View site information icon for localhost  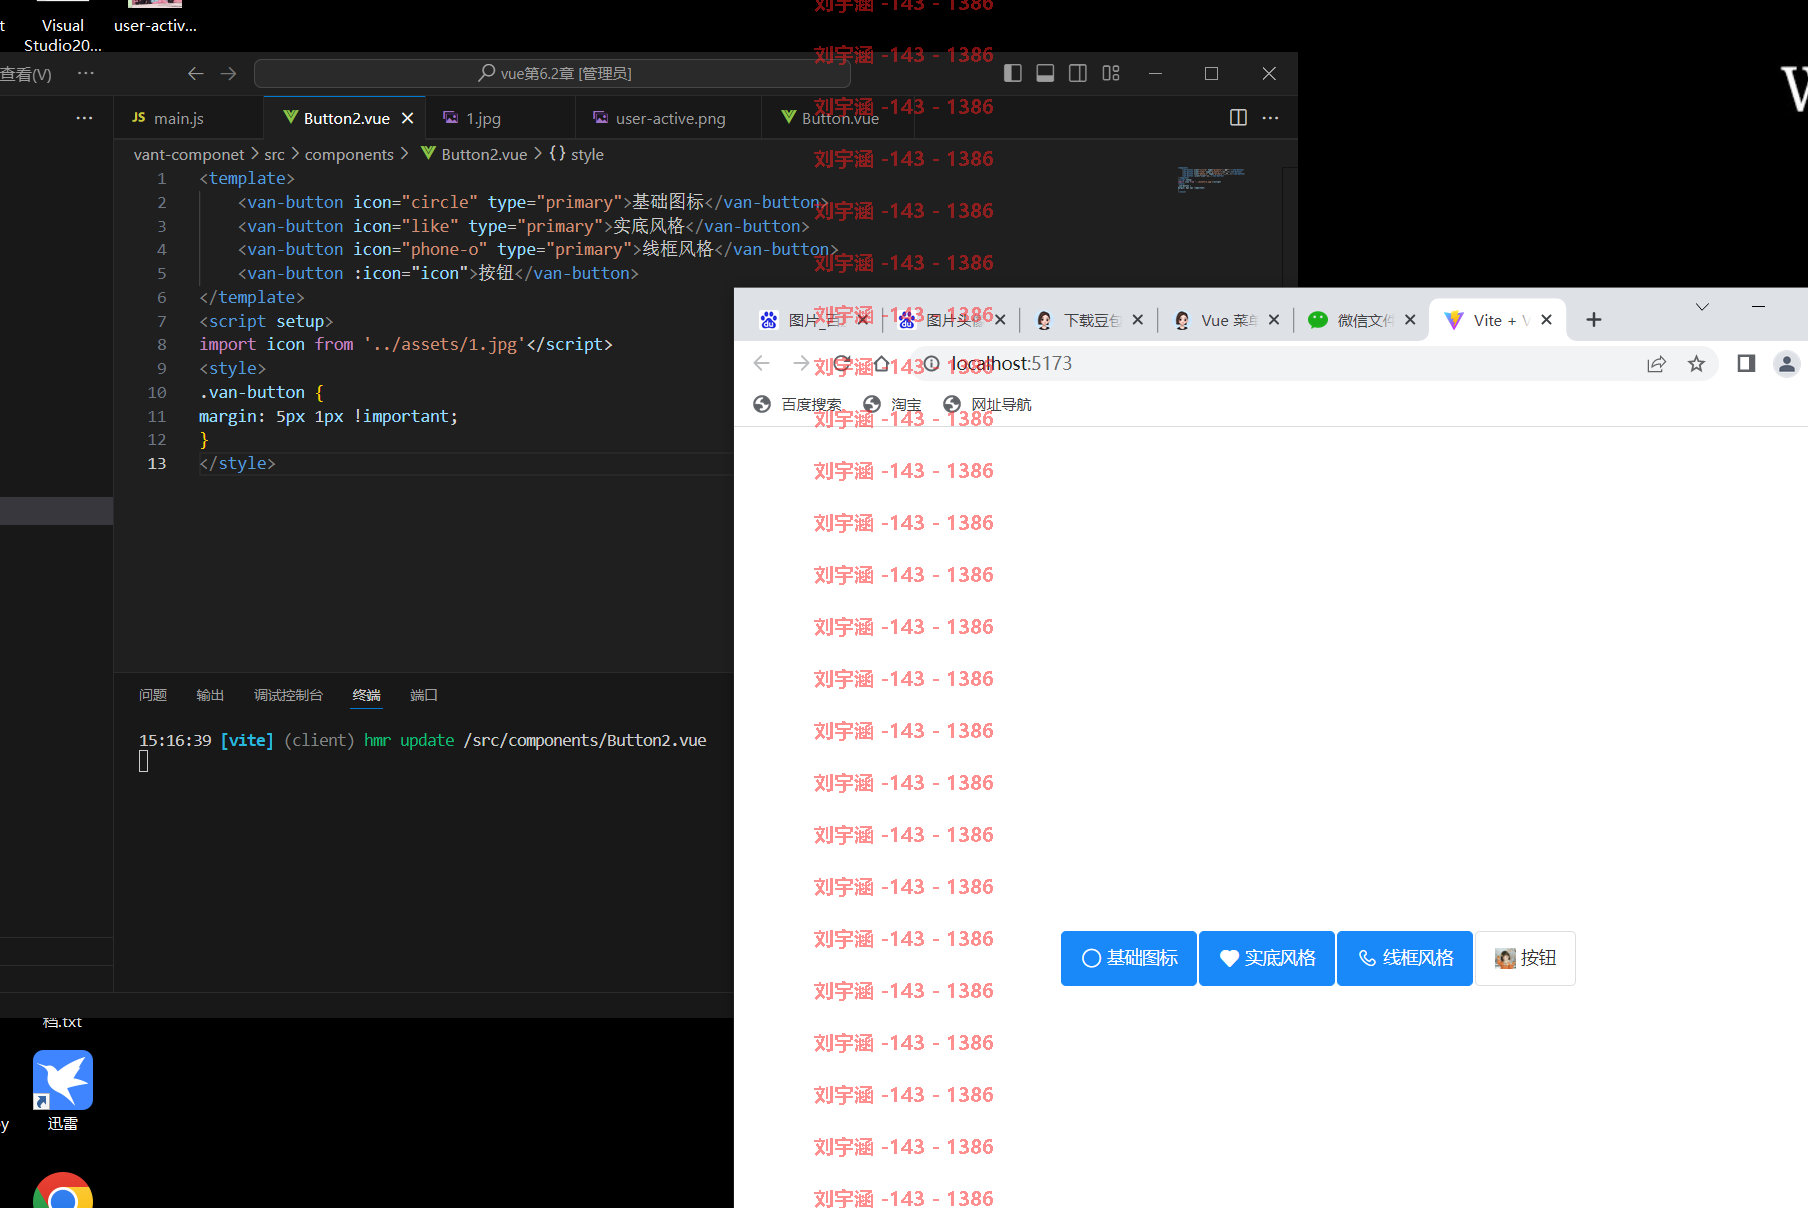tap(931, 363)
